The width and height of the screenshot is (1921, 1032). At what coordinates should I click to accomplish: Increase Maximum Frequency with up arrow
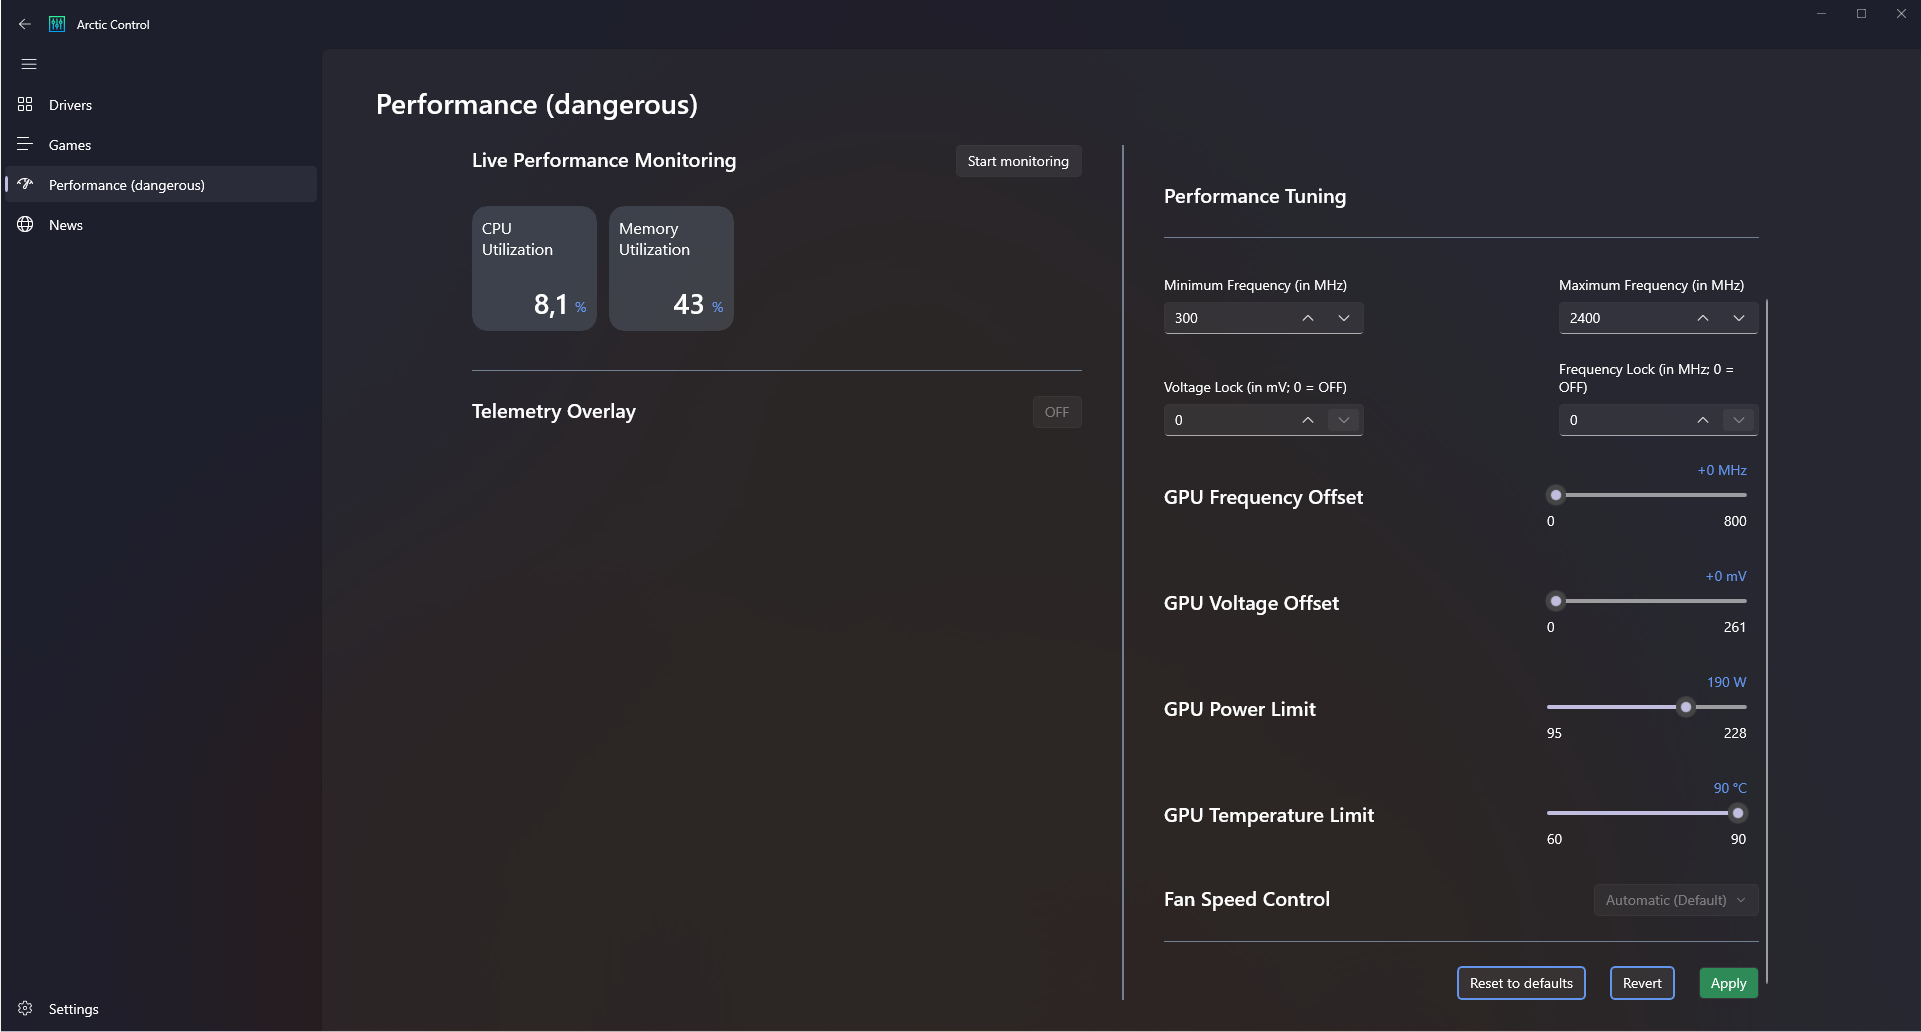(1702, 318)
